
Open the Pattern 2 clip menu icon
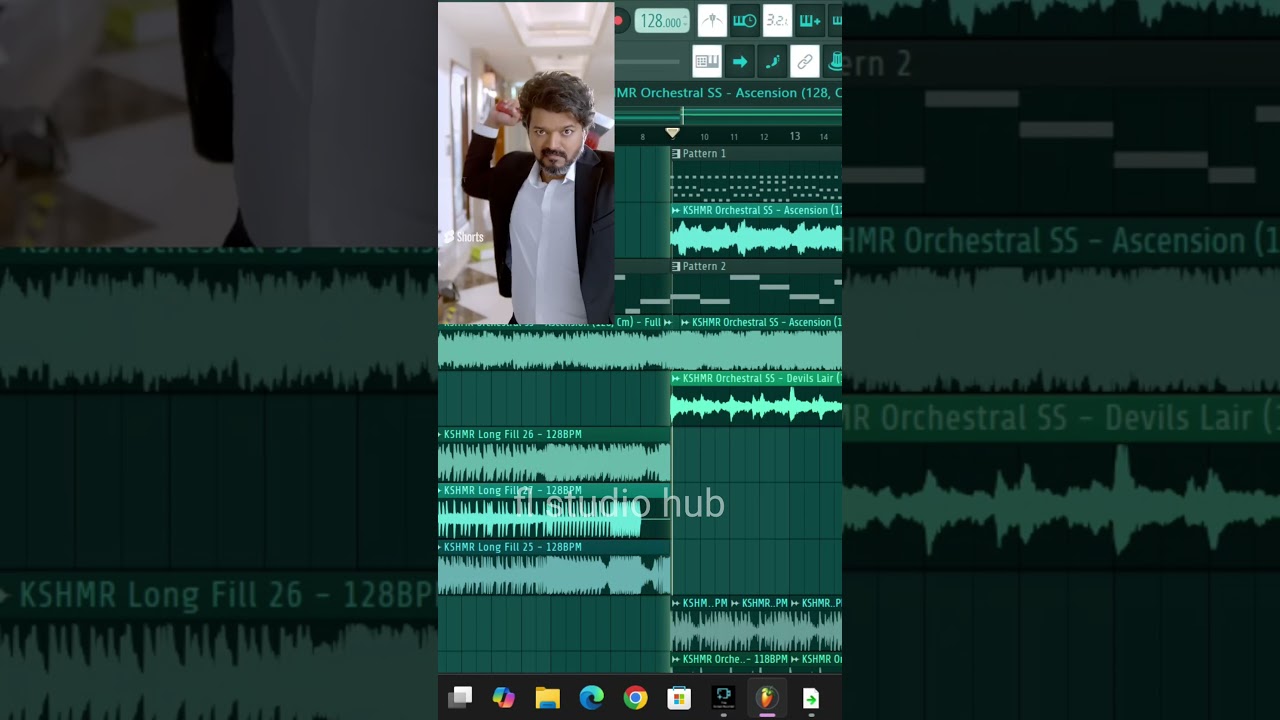(x=676, y=267)
